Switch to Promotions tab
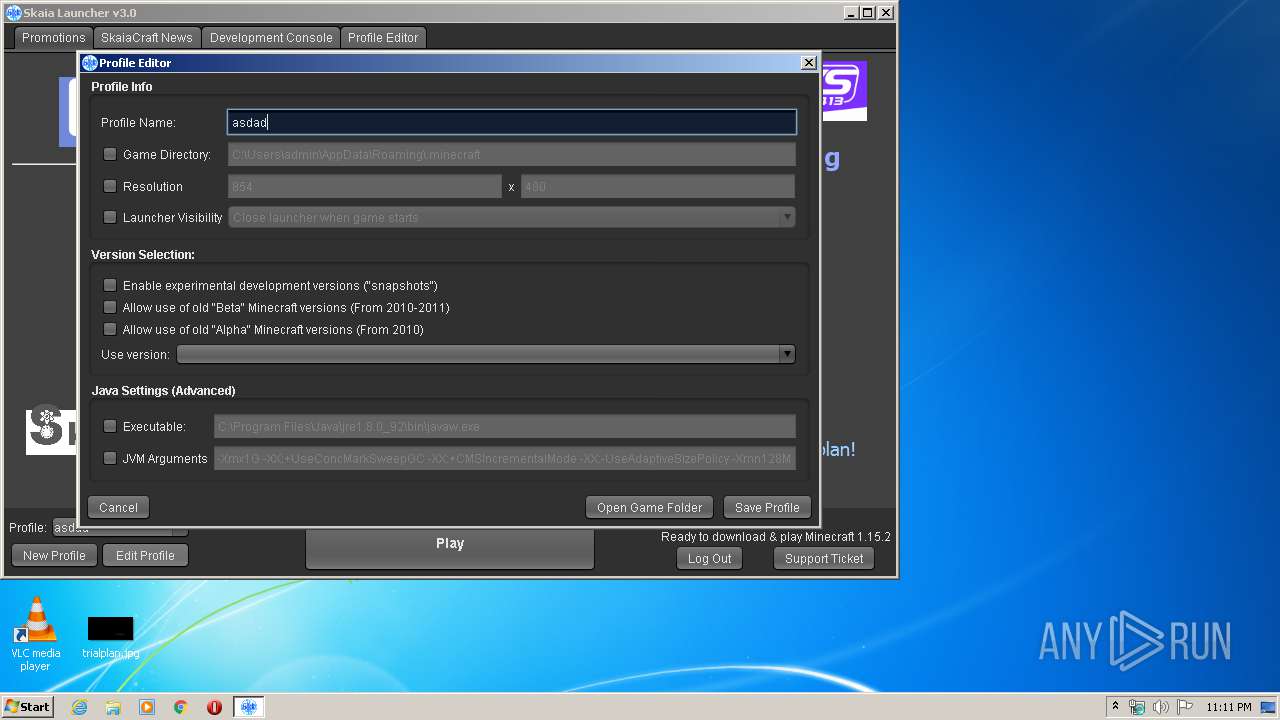This screenshot has width=1280, height=720. (54, 38)
